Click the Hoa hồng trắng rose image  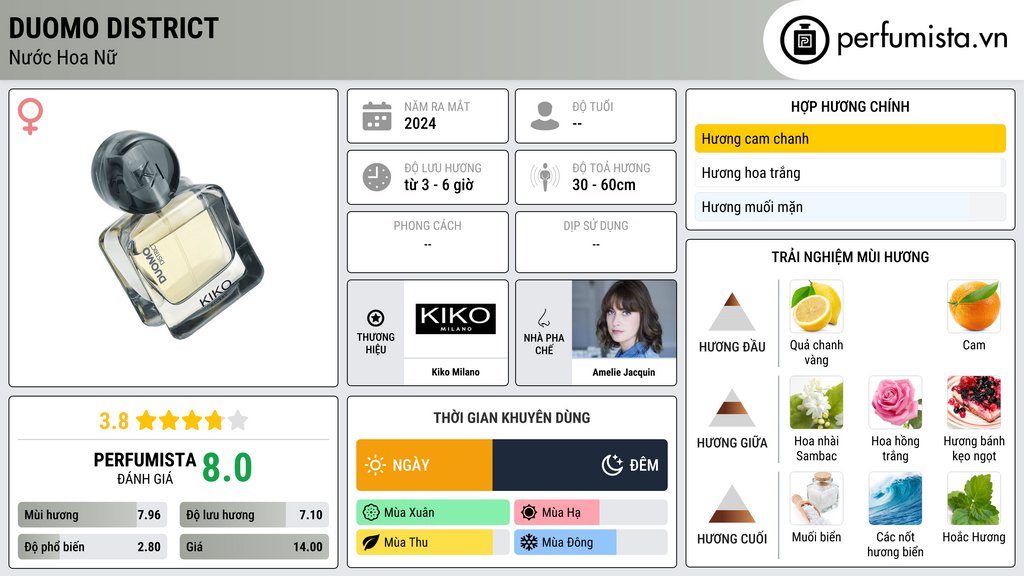(895, 403)
